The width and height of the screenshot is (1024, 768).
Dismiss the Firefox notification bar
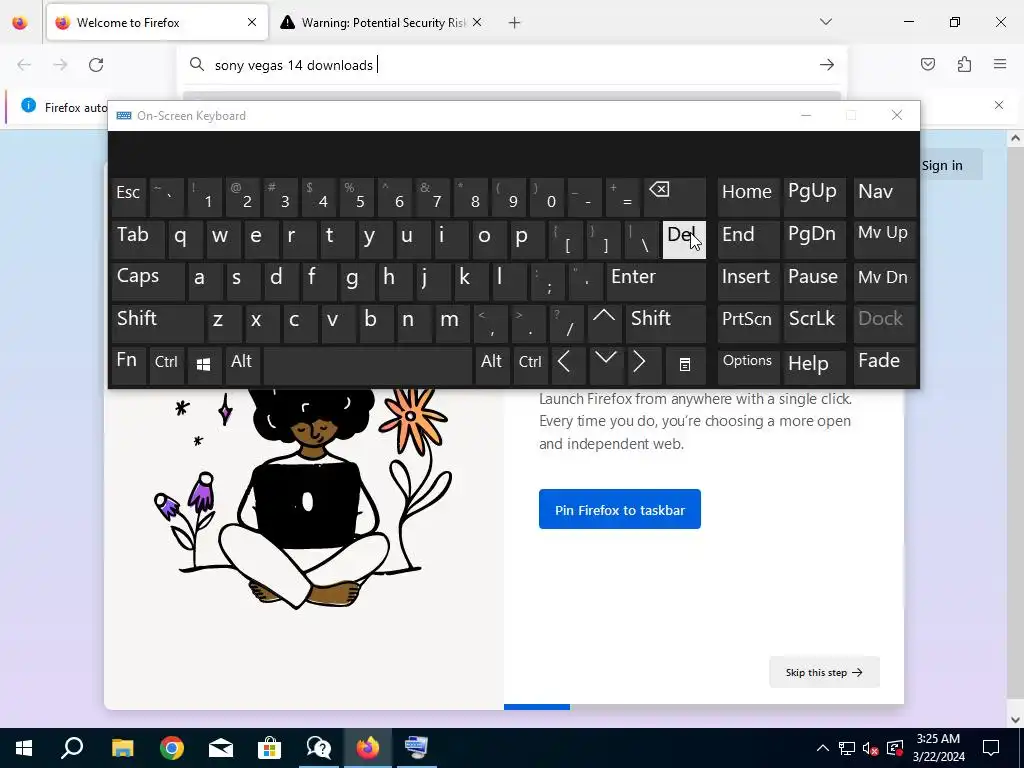pos(999,105)
